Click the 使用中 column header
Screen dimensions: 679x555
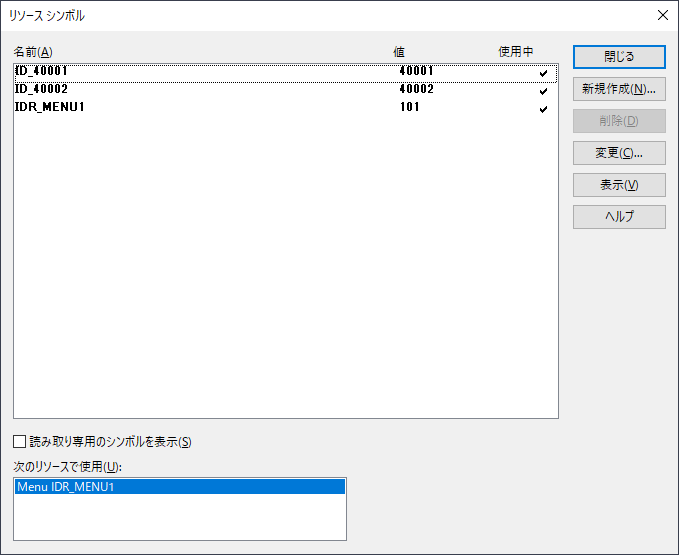[516, 51]
